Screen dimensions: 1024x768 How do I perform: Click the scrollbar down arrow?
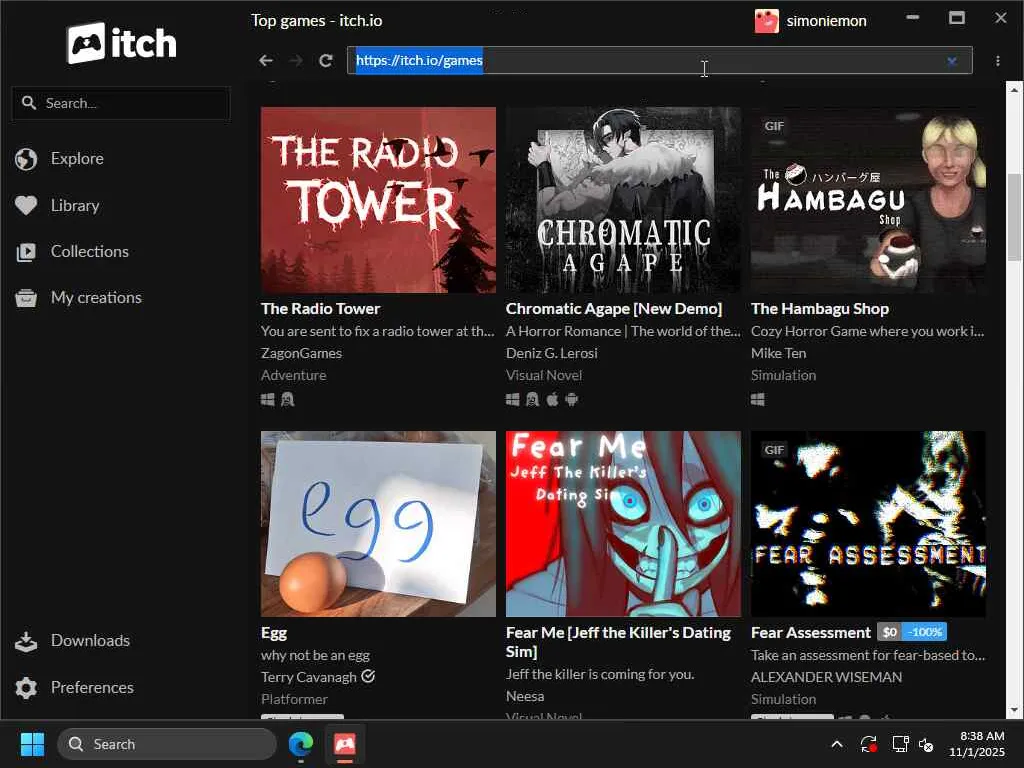click(1014, 709)
